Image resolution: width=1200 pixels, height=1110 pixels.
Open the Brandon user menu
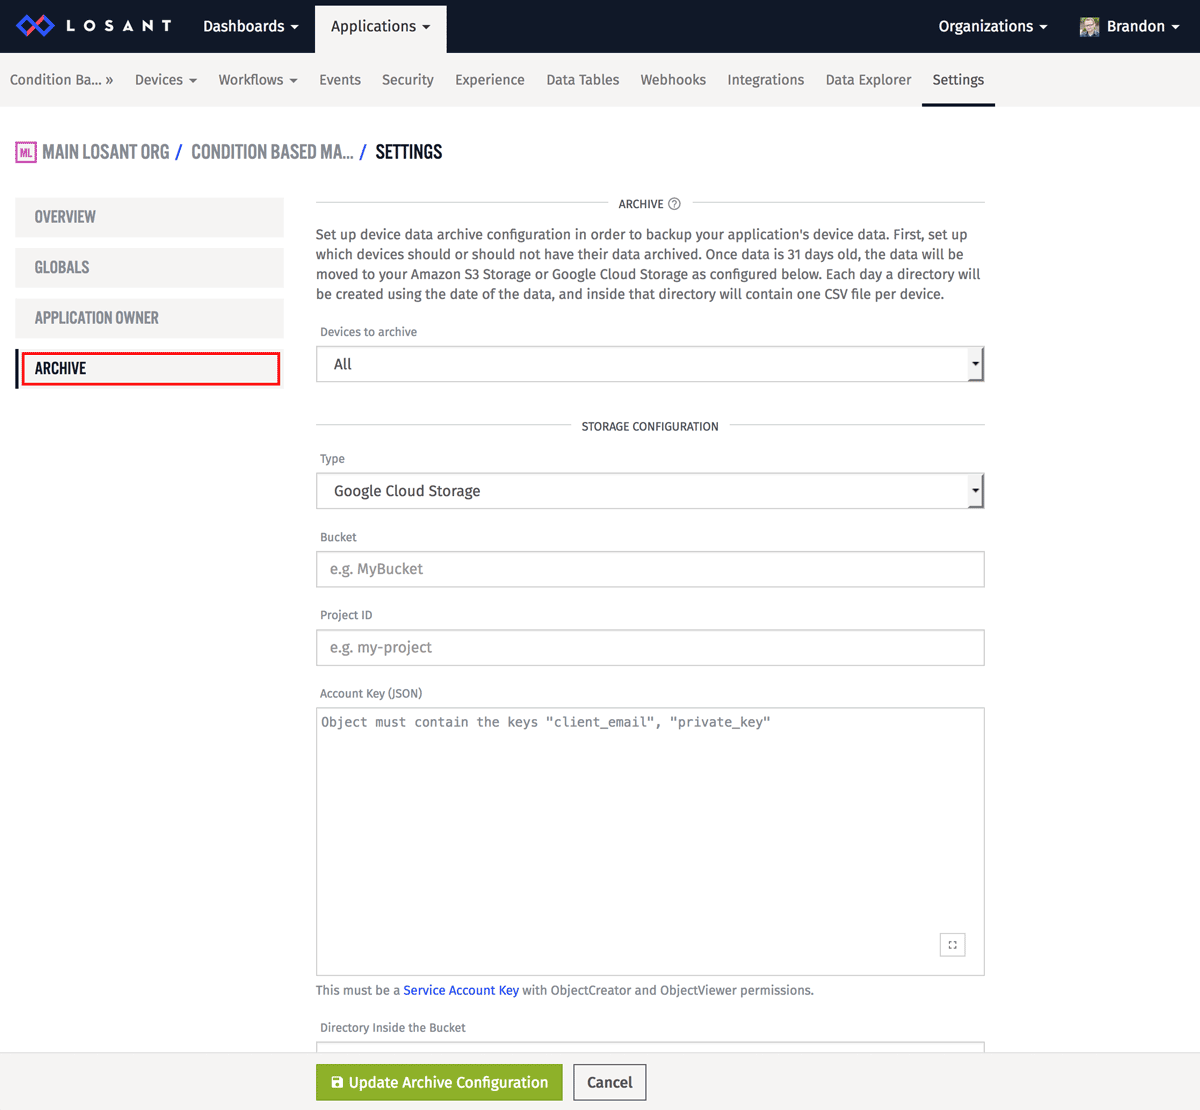click(x=1130, y=26)
